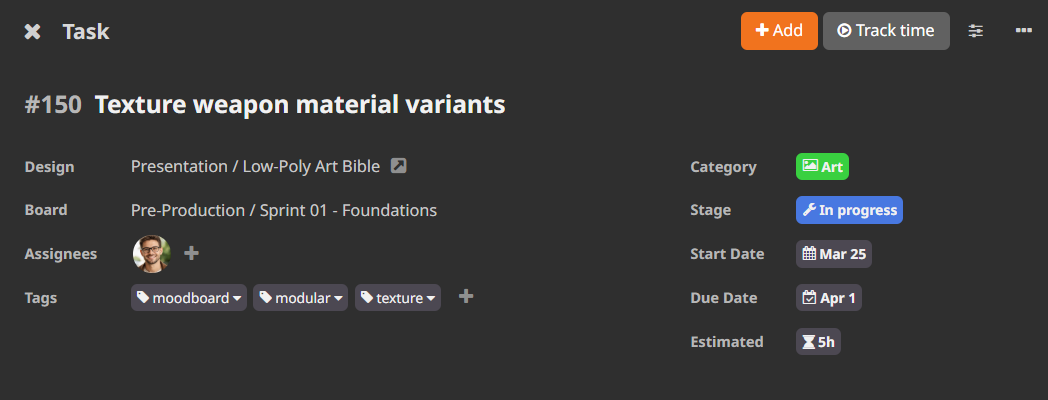Expand the texture tag dropdown
The image size is (1048, 400).
432,298
